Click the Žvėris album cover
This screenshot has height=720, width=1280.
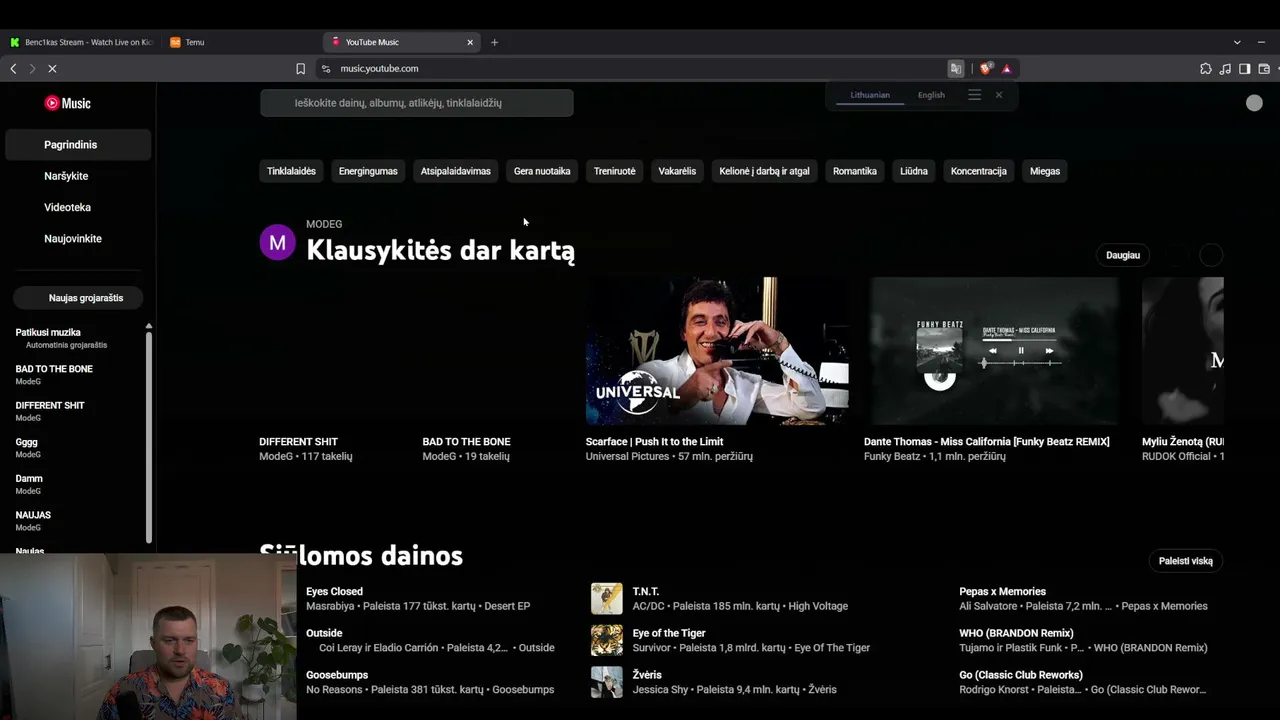[x=607, y=682]
